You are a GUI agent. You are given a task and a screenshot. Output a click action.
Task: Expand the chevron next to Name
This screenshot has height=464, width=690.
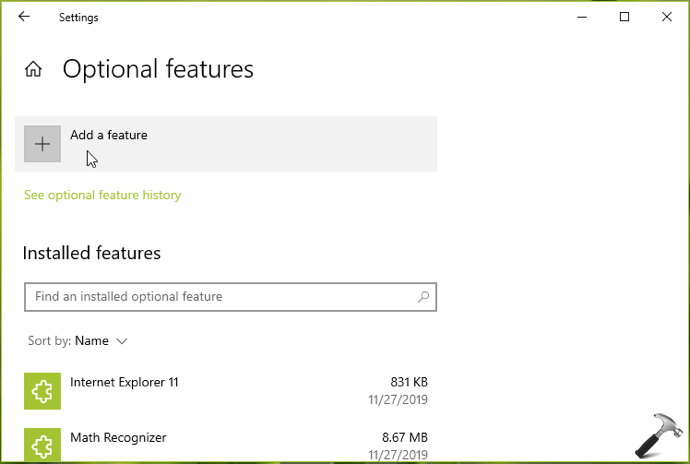[x=121, y=341]
